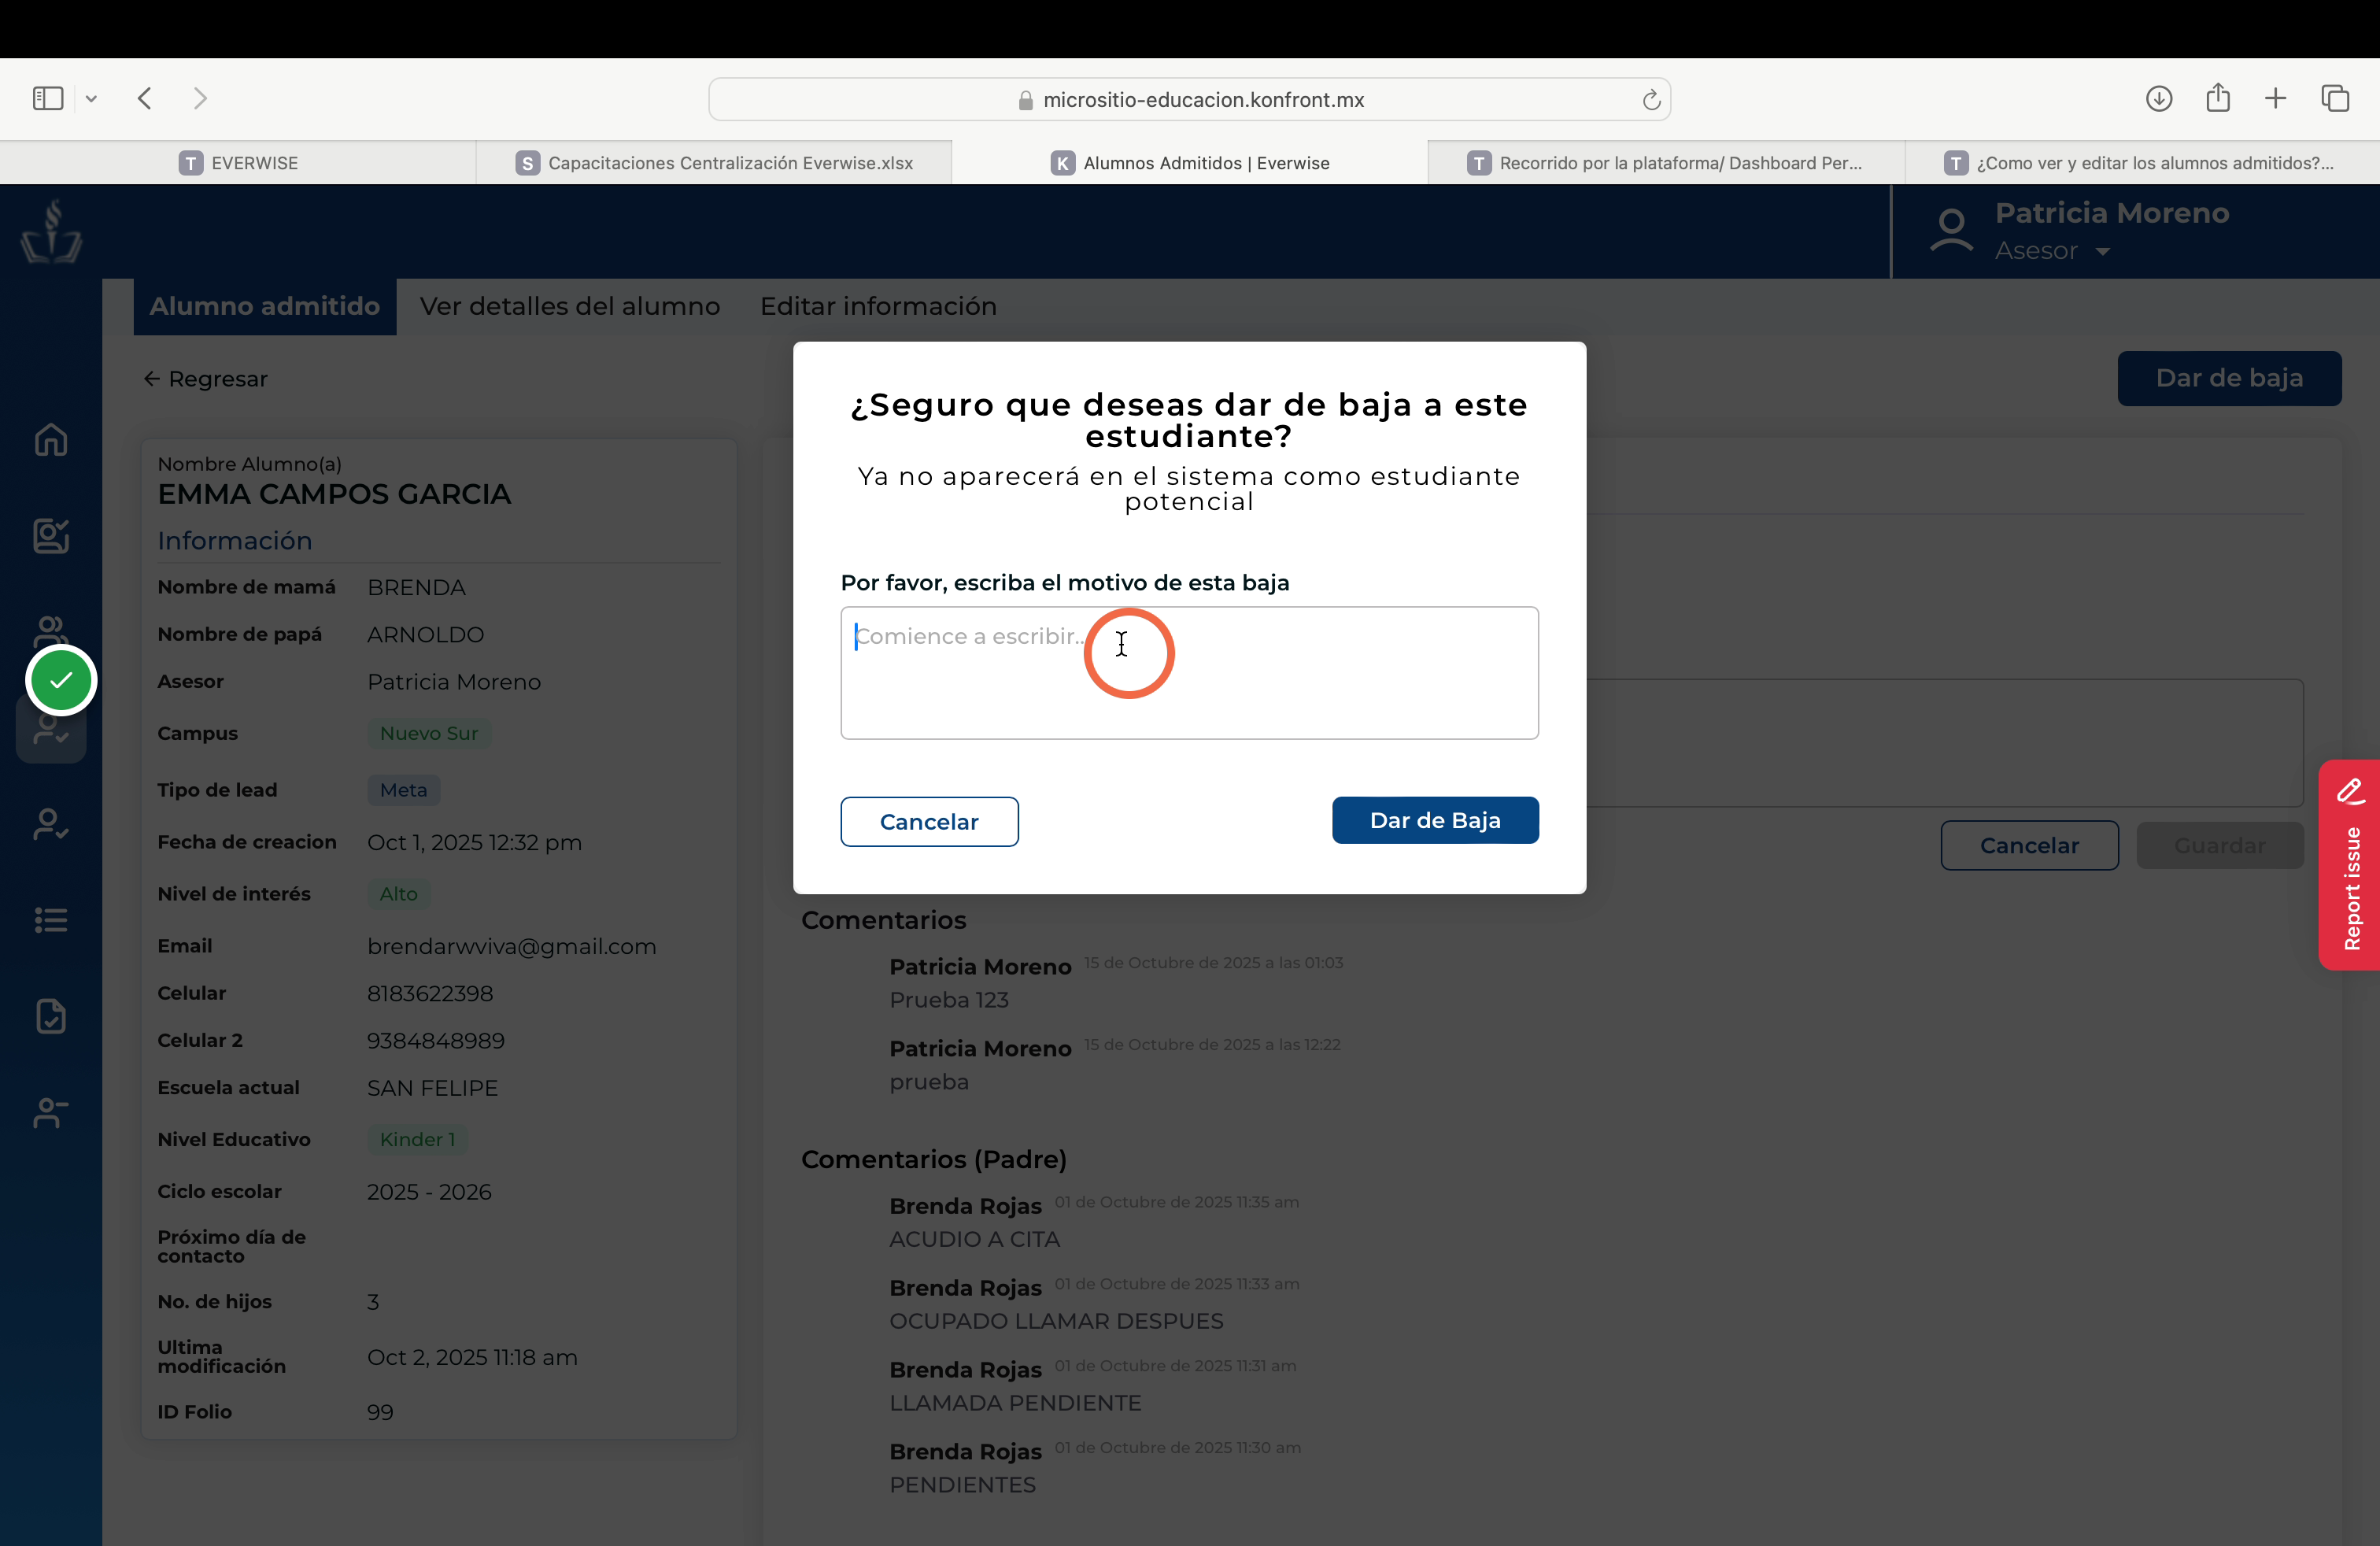Click the SAN FELIPE school value

432,1088
